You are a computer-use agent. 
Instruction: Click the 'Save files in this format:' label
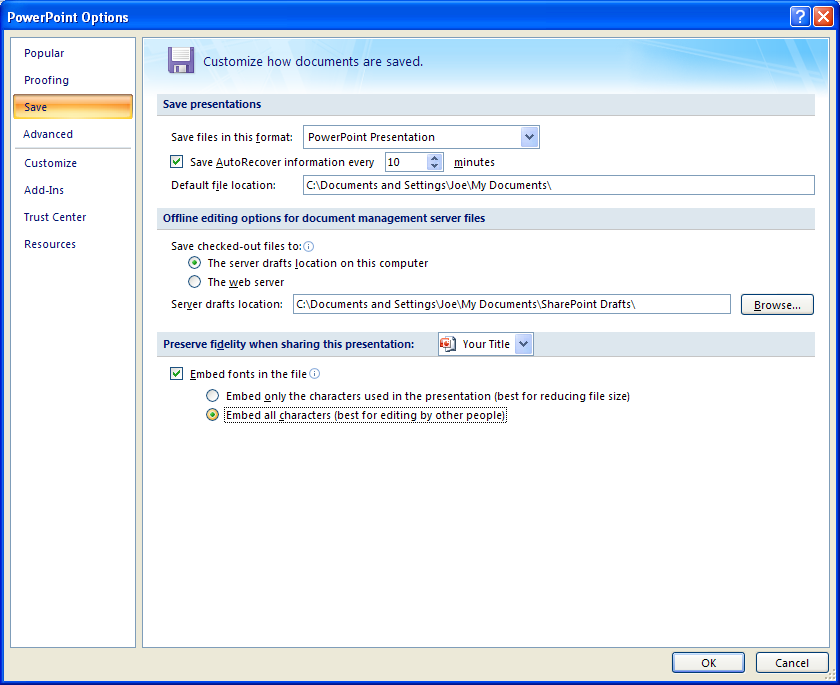(232, 137)
